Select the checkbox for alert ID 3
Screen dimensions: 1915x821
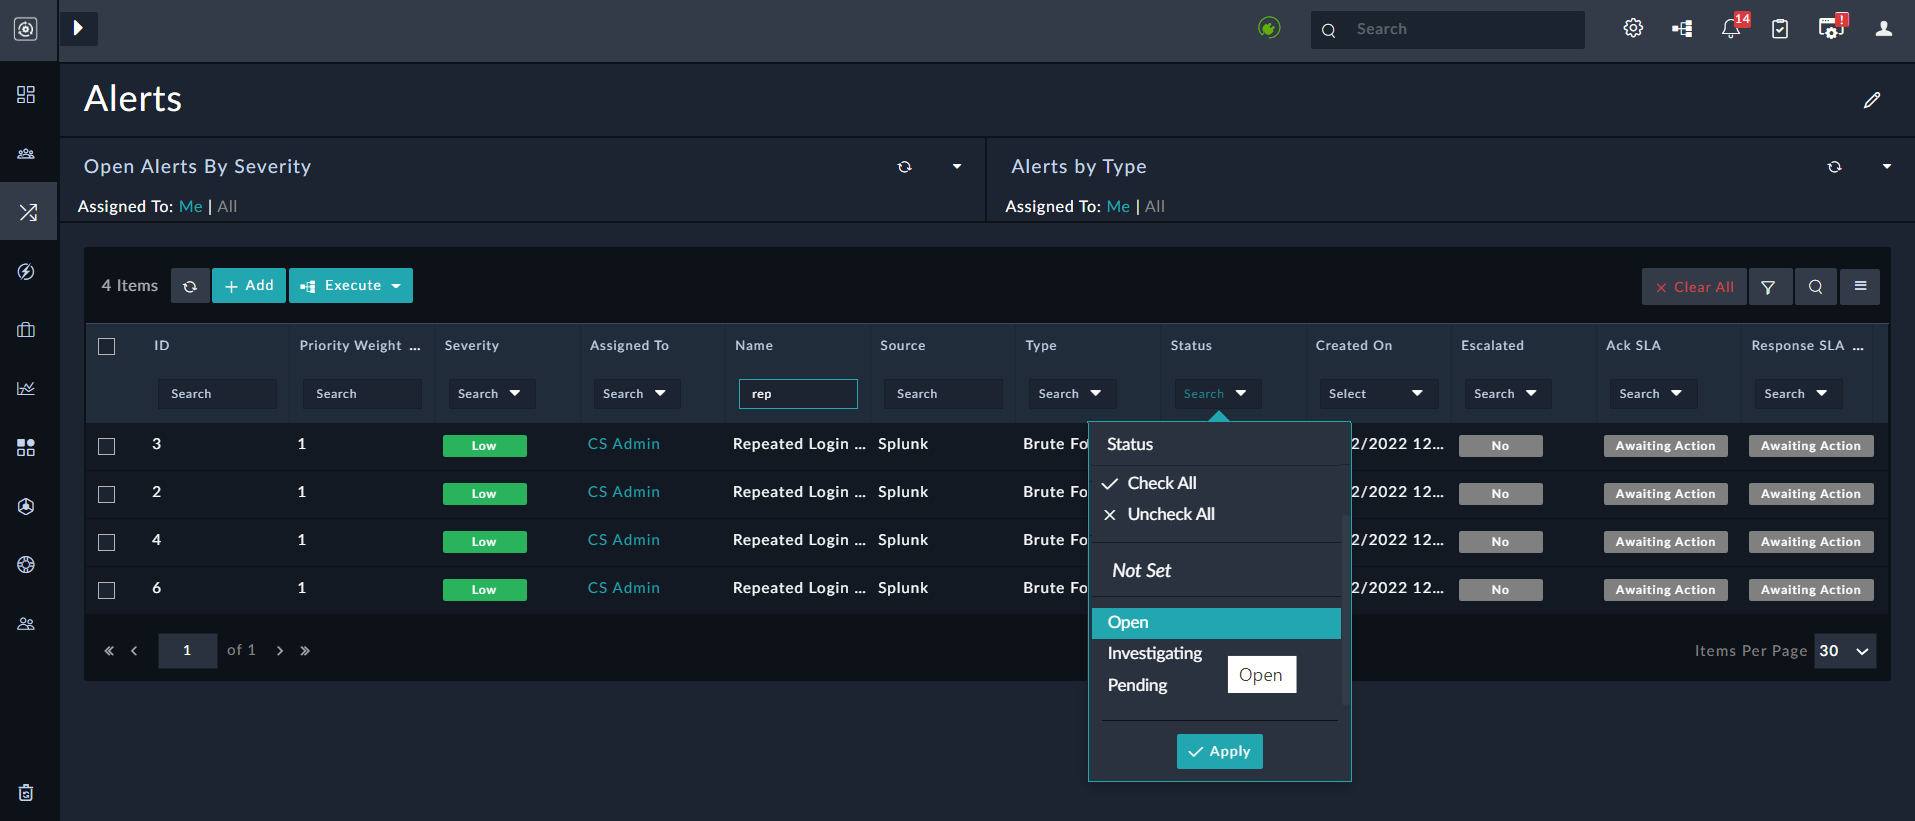pyautogui.click(x=107, y=446)
